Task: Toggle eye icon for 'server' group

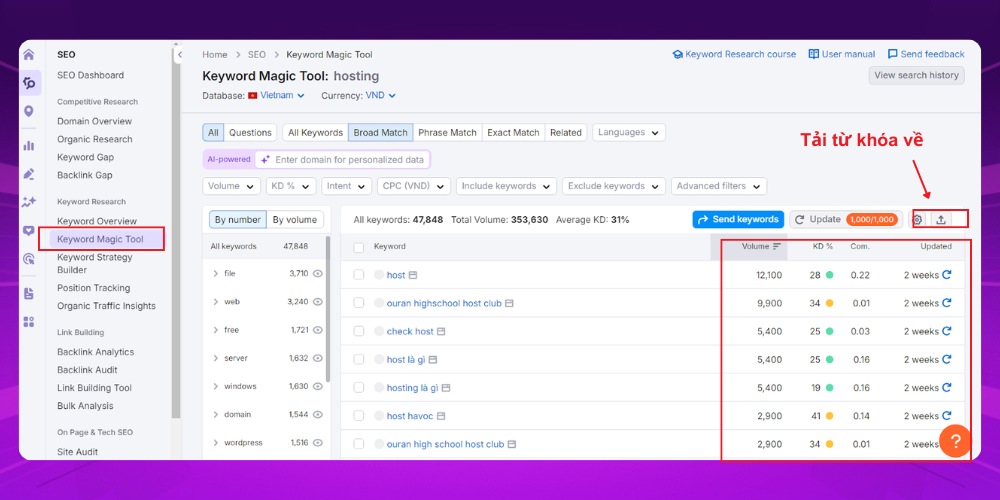Action: tap(318, 358)
